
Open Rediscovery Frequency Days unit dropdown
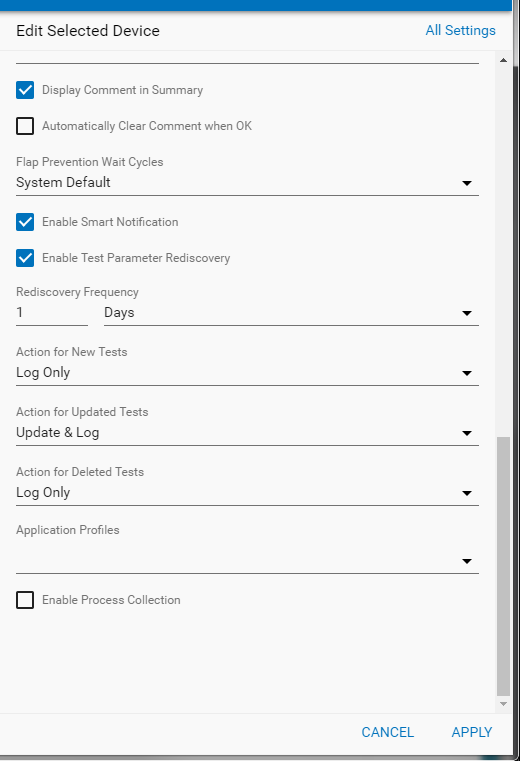[291, 313]
